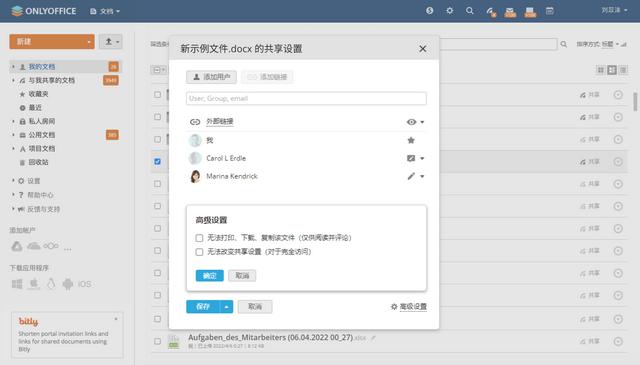The image size is (640, 365).
Task: Click the header search magnifier icon
Action: pos(469,11)
